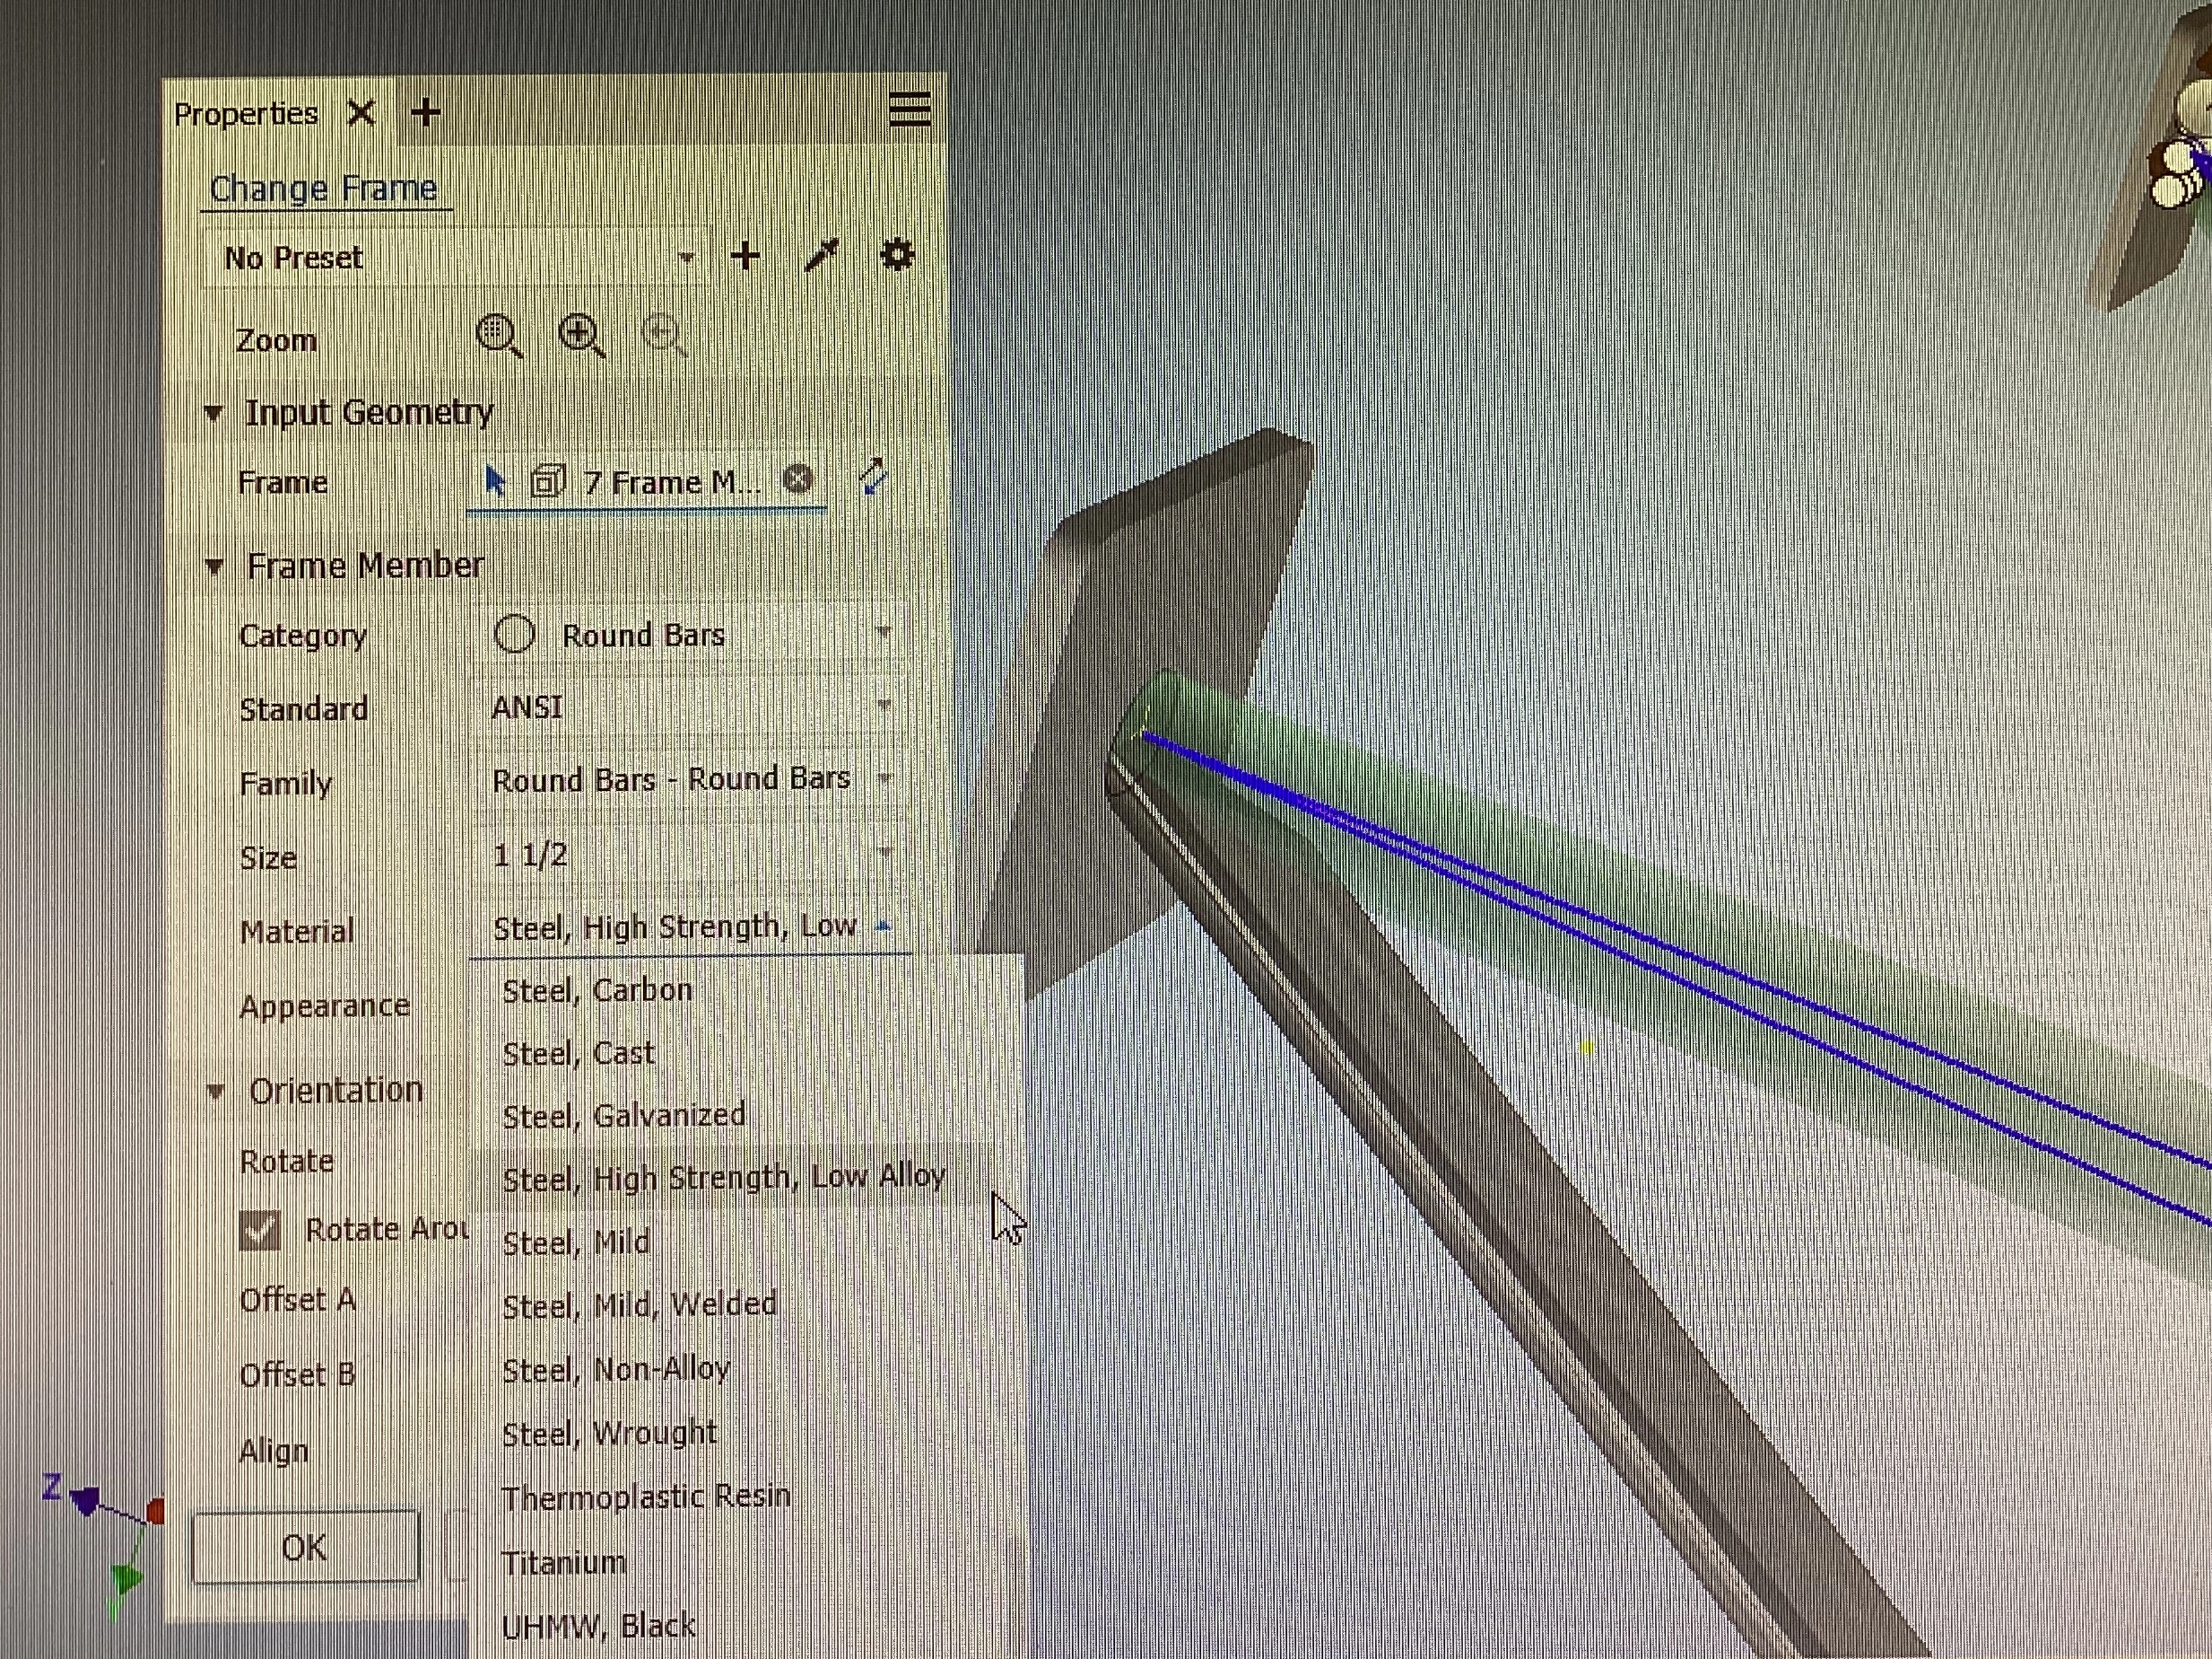Open advanced settings gear icon

coord(896,255)
